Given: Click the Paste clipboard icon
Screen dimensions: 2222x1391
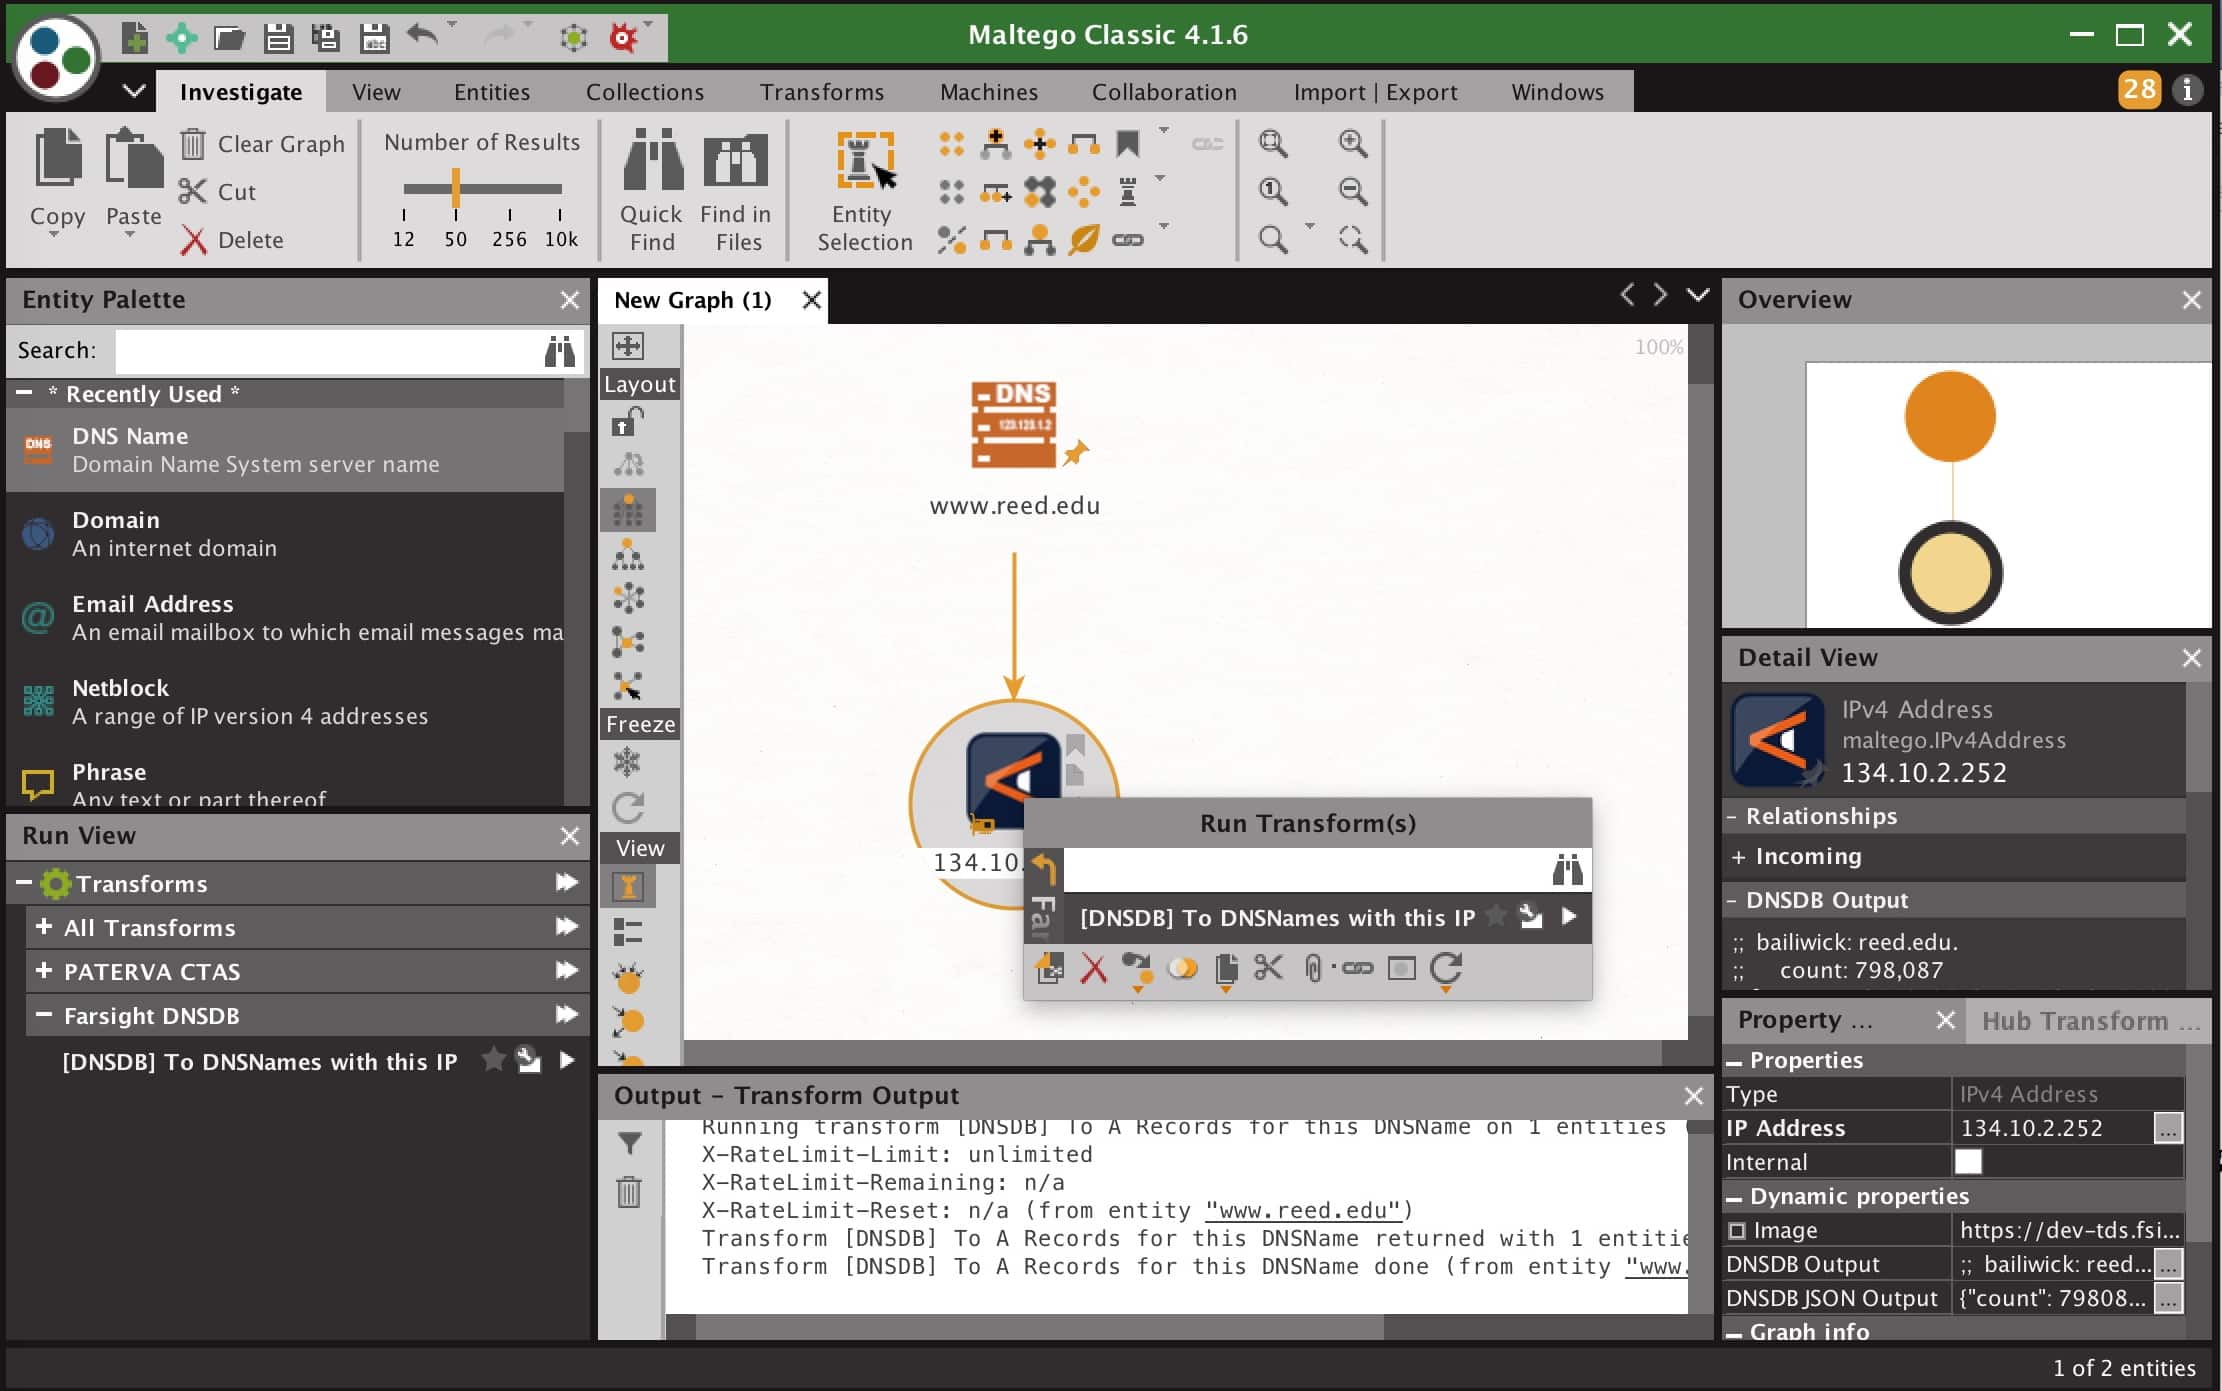Looking at the screenshot, I should pos(134,159).
